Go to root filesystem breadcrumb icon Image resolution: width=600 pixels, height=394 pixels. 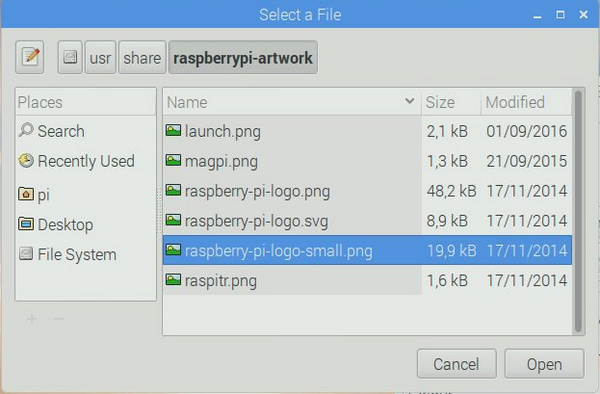(x=70, y=57)
